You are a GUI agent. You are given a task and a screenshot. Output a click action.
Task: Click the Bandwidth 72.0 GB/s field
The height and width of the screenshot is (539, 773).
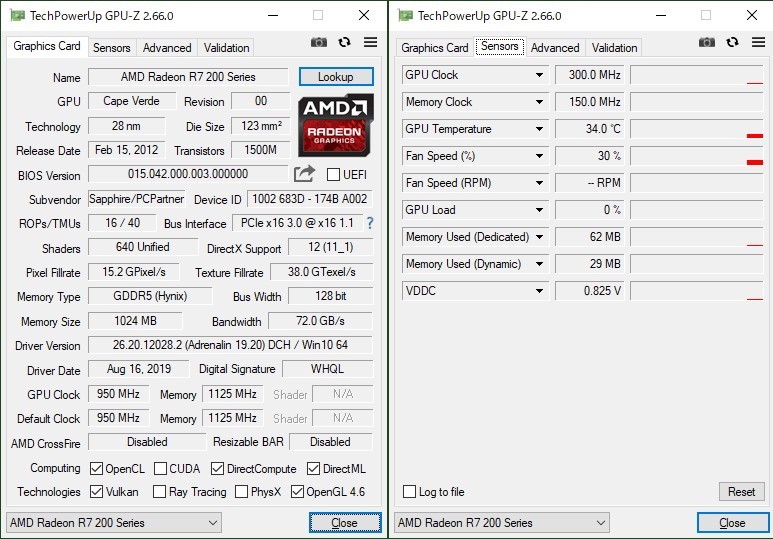pos(320,321)
